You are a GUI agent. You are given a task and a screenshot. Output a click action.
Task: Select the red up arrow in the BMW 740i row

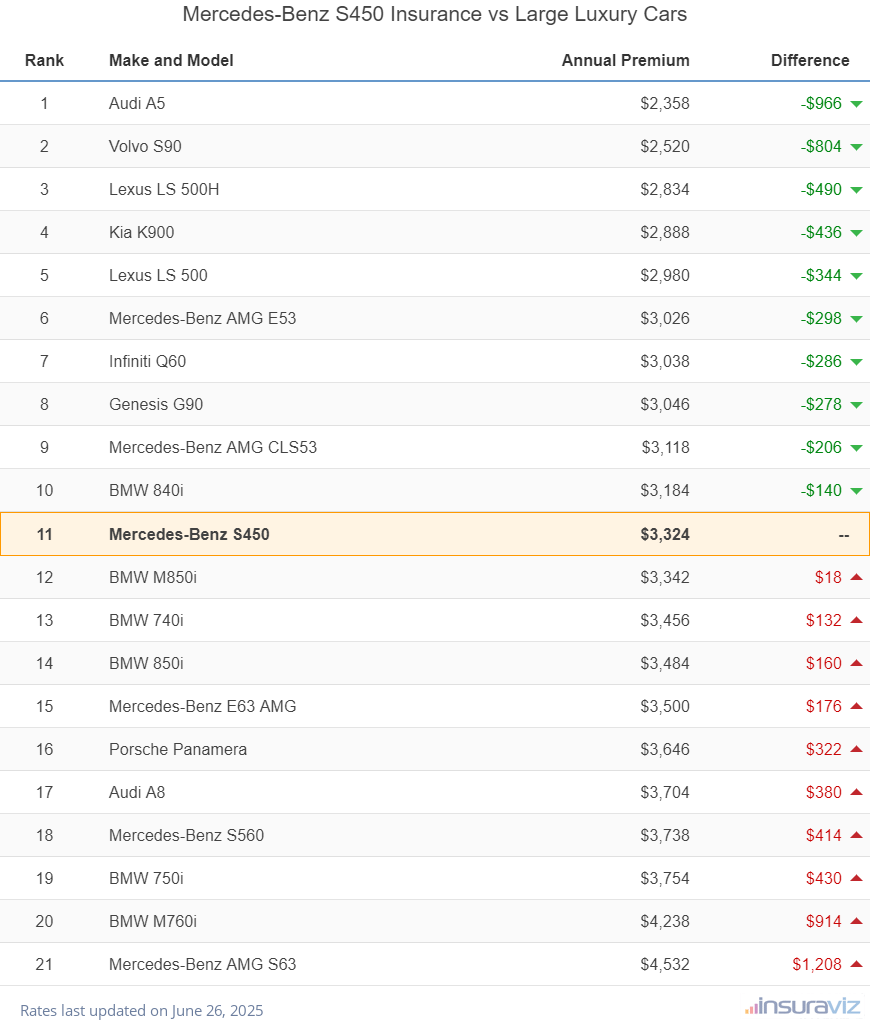856,620
